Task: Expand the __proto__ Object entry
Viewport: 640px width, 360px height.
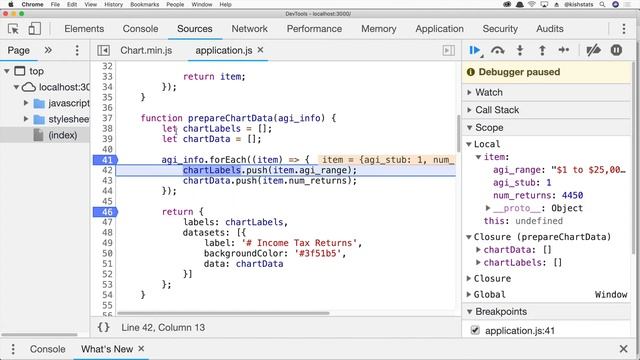Action: [x=487, y=208]
